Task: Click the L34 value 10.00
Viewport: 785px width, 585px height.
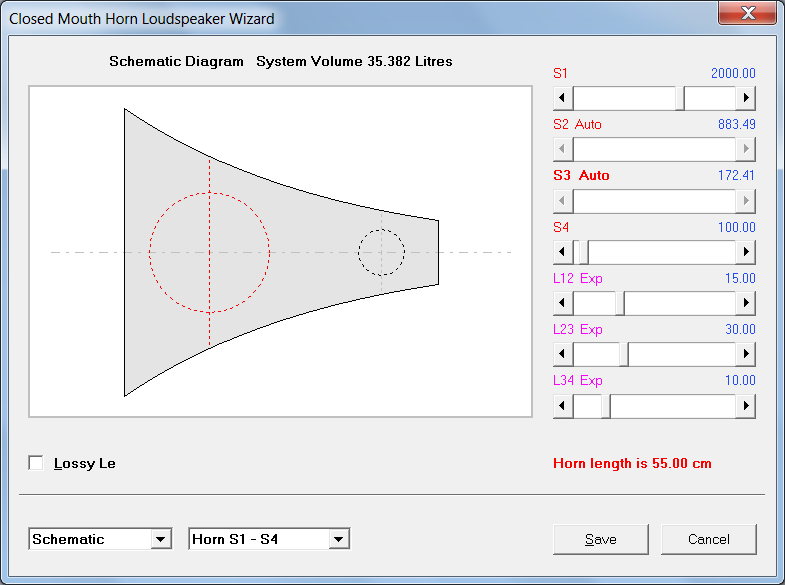Action: tap(740, 380)
